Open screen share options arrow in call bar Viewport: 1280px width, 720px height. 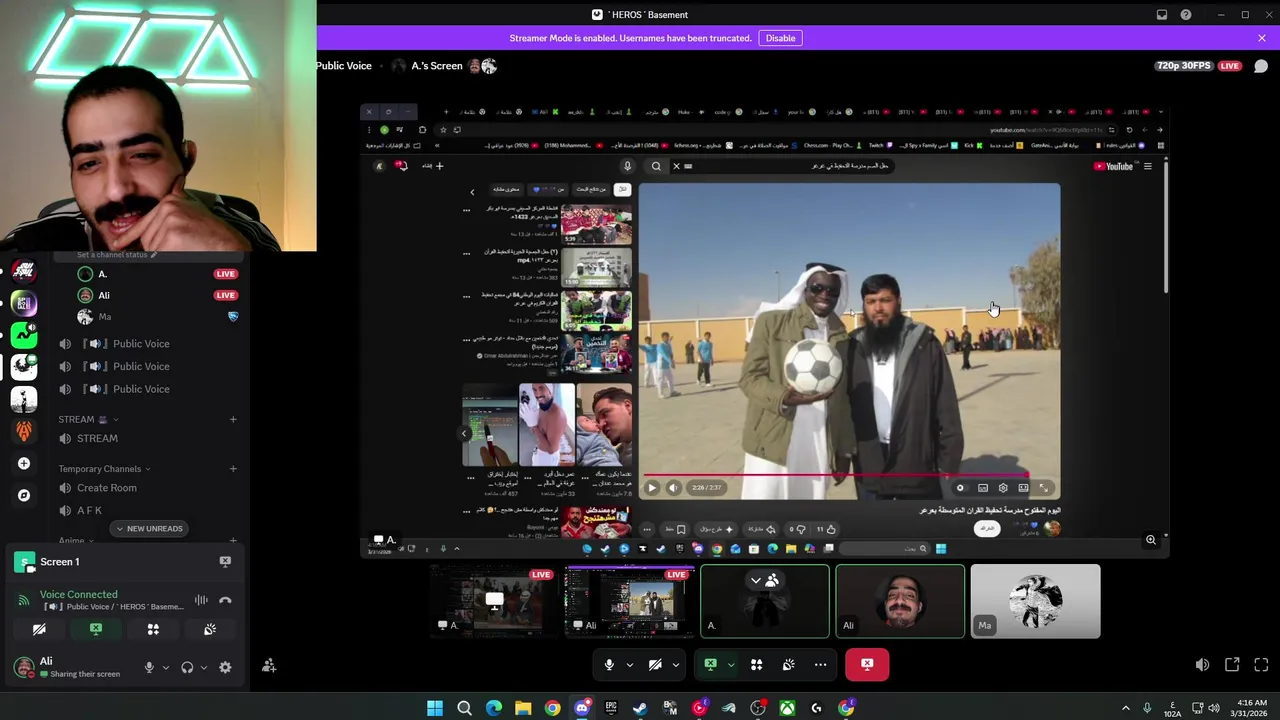(x=730, y=664)
